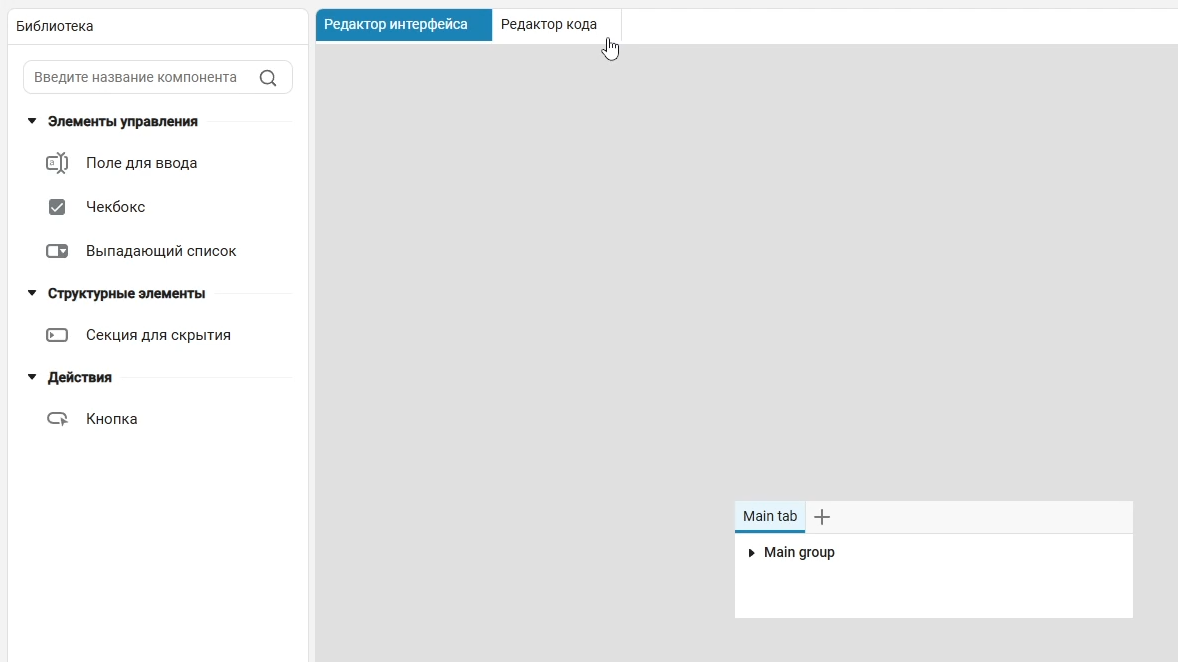This screenshot has height=662, width=1178.
Task: Click the Секция для скрытия label
Action: (x=158, y=335)
